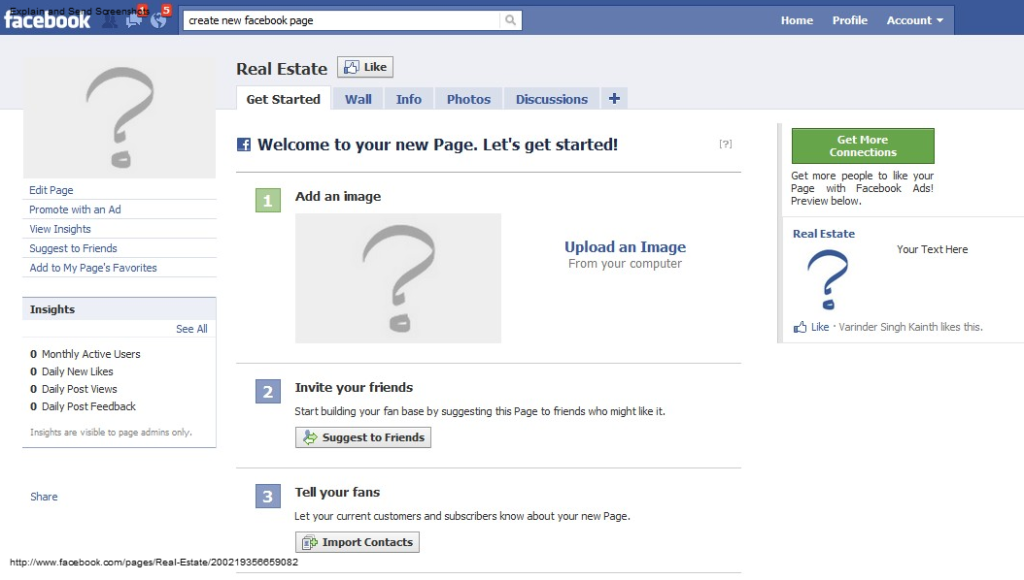Click 'Your Text Here' ad text

(932, 250)
